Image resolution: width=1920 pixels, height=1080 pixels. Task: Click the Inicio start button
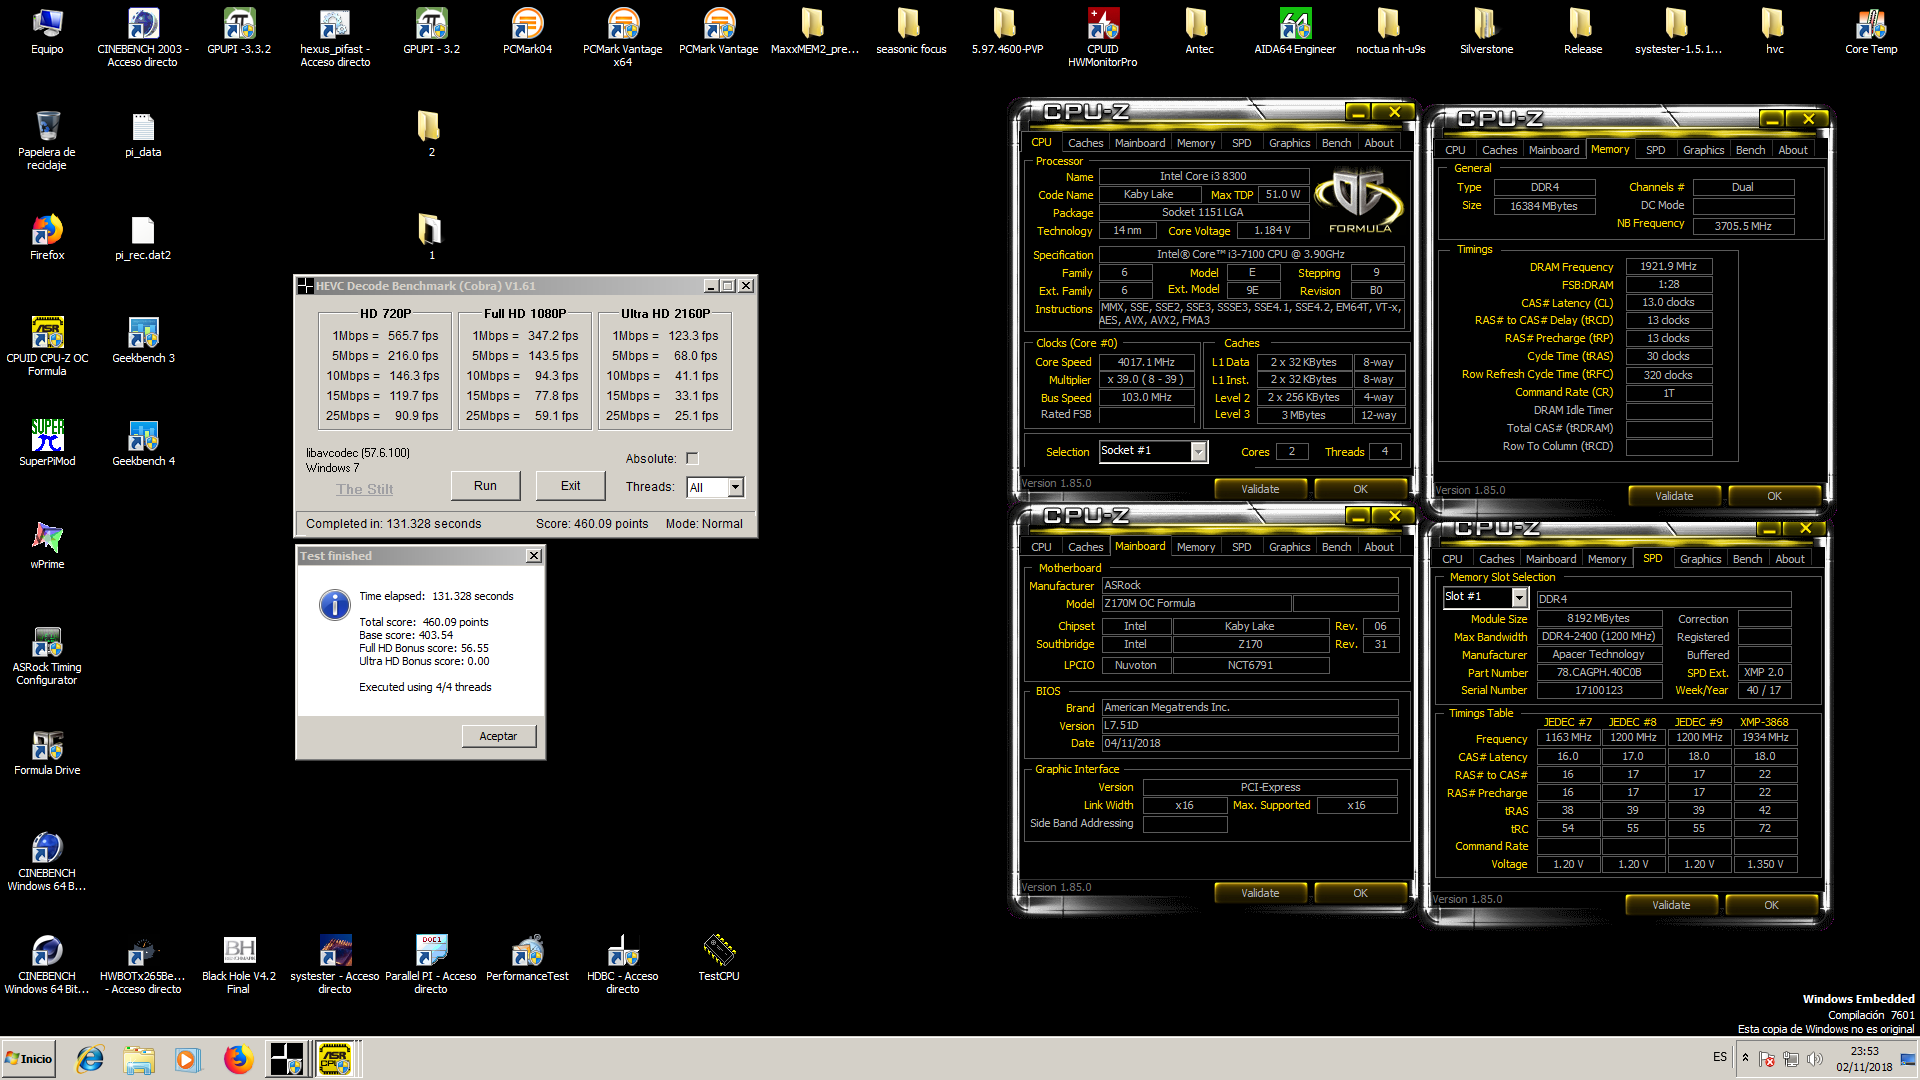point(29,1058)
